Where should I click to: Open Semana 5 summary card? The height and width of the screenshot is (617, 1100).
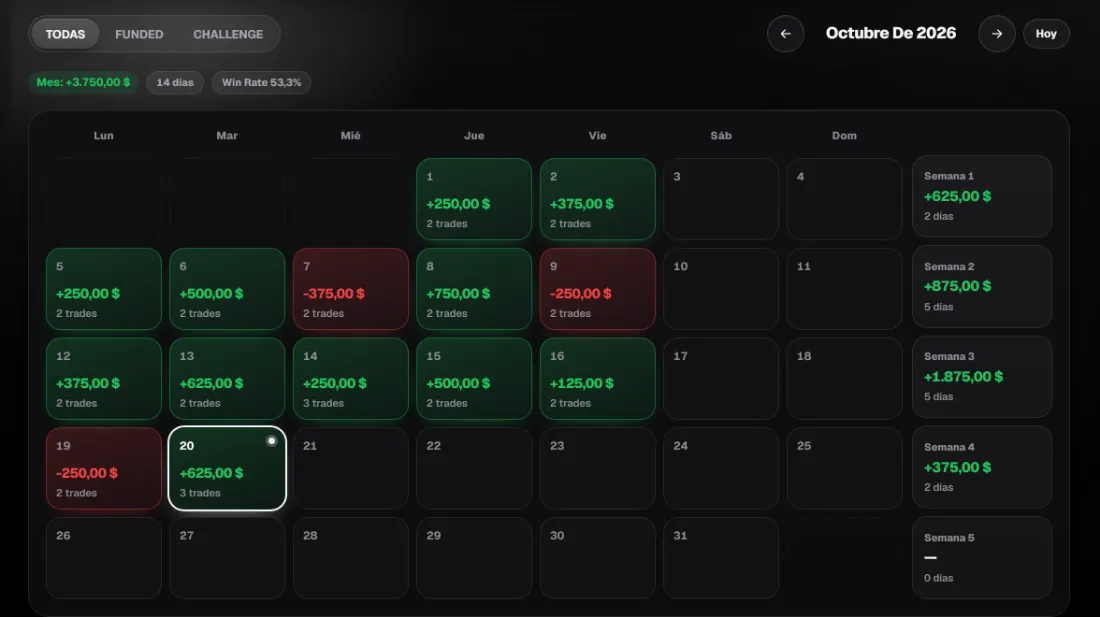tap(981, 557)
